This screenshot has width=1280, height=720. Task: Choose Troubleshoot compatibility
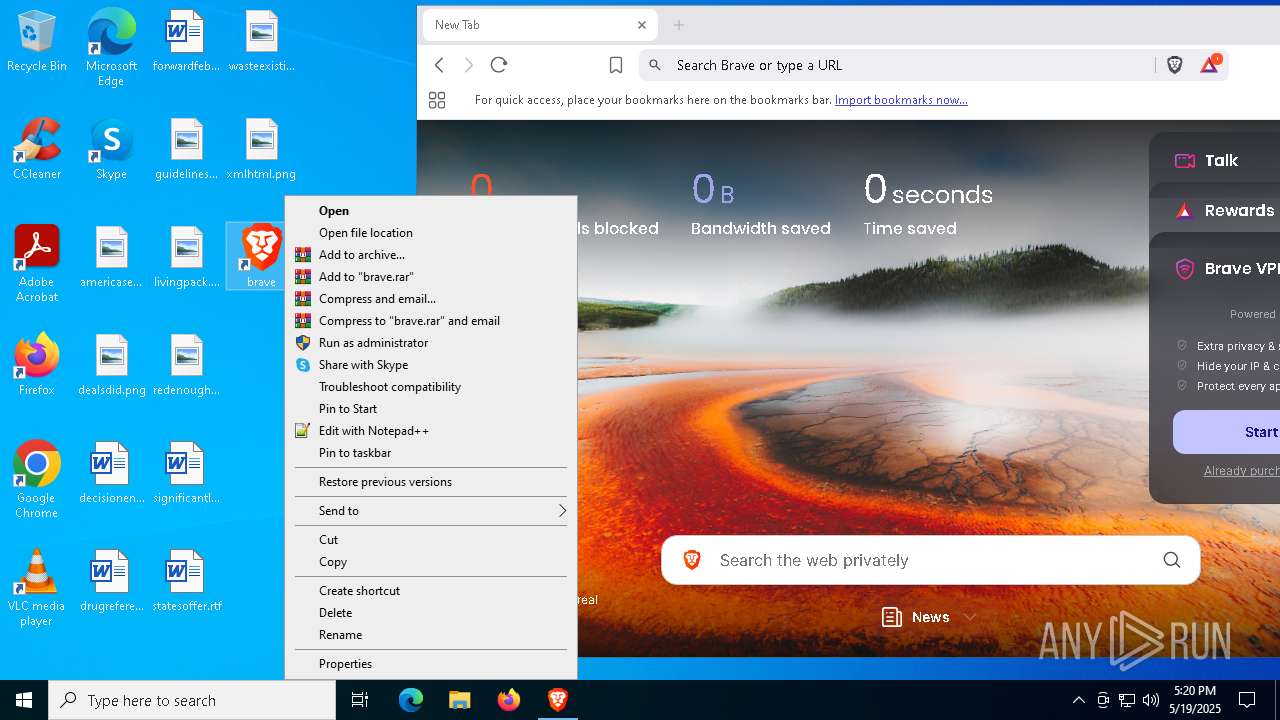pyautogui.click(x=431, y=387)
